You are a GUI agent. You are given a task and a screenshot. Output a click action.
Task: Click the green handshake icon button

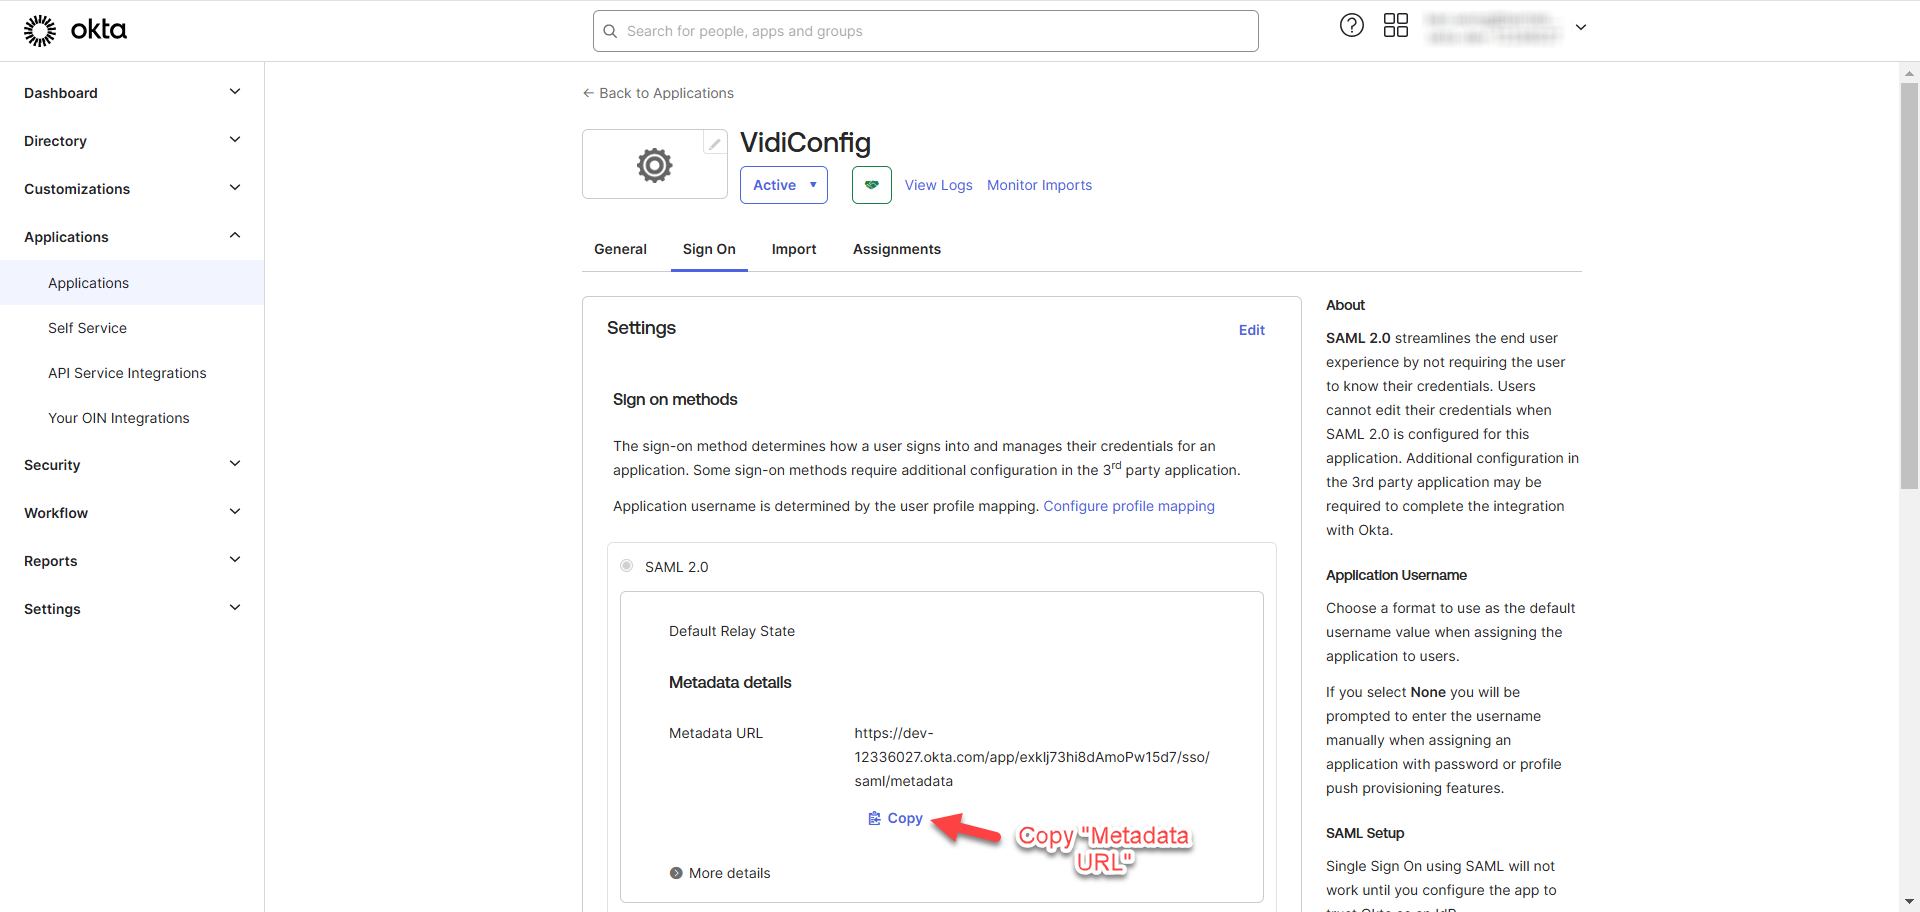(871, 185)
